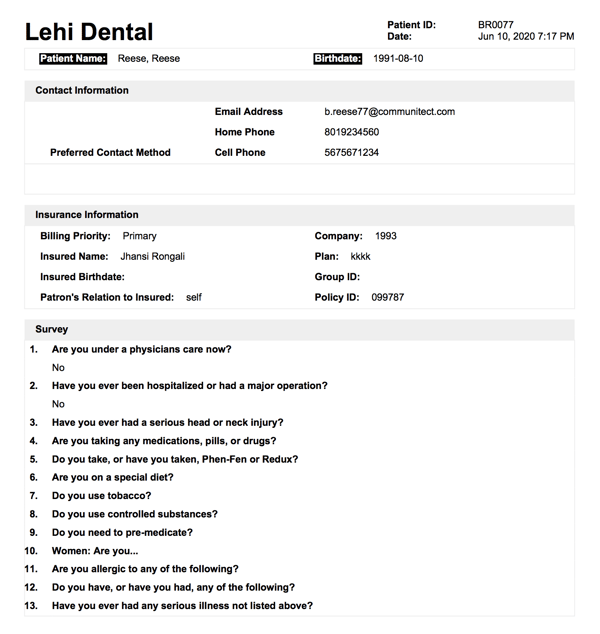Click the question about physicians care
The width and height of the screenshot is (600, 634).
(x=142, y=349)
